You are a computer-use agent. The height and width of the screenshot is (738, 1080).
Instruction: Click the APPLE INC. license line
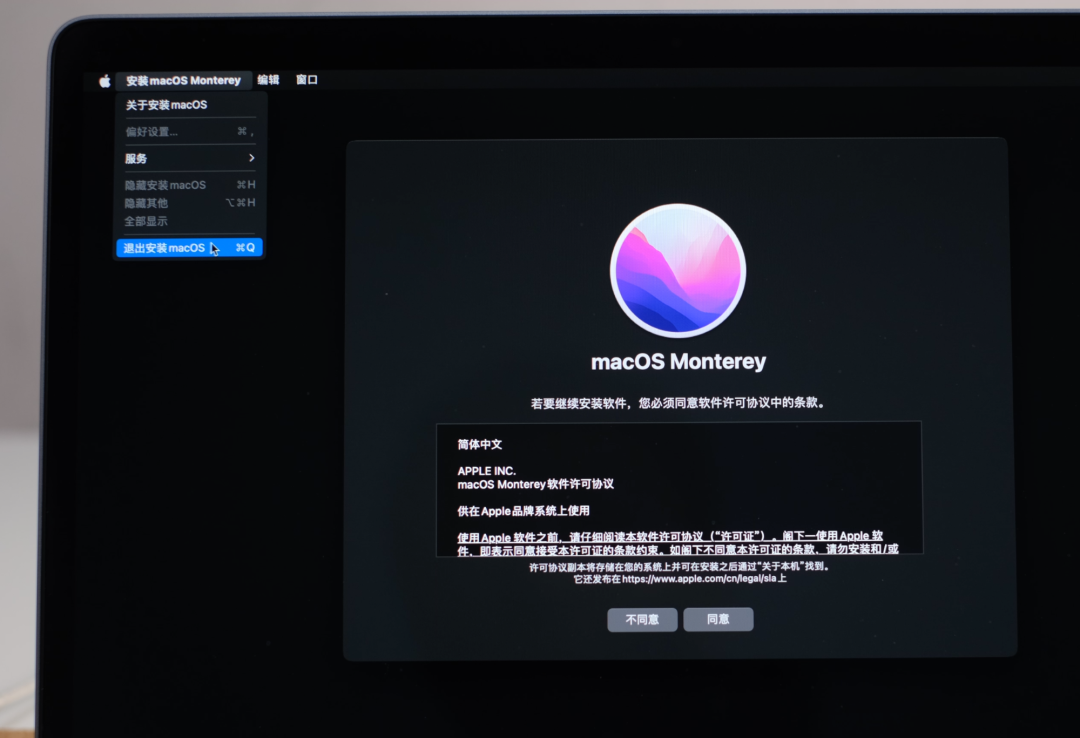[x=486, y=471]
